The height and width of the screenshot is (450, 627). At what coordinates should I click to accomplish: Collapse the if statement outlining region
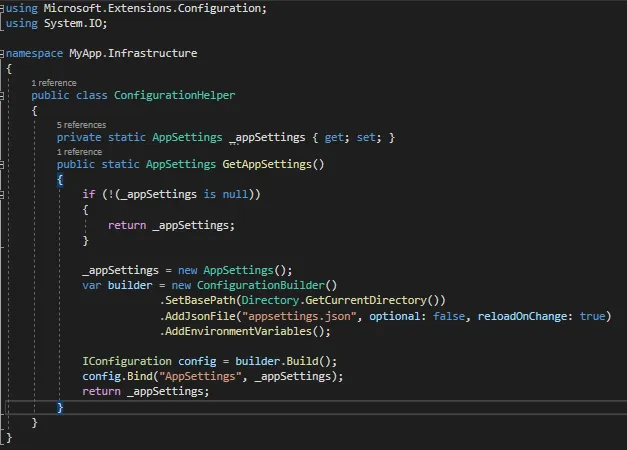pyautogui.click(x=2, y=195)
